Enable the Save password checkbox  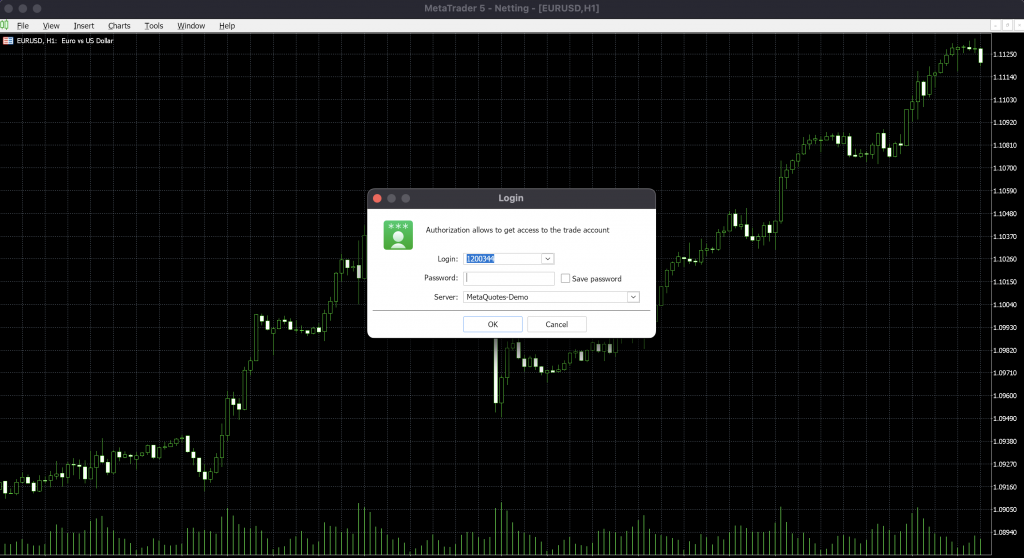[x=566, y=279]
